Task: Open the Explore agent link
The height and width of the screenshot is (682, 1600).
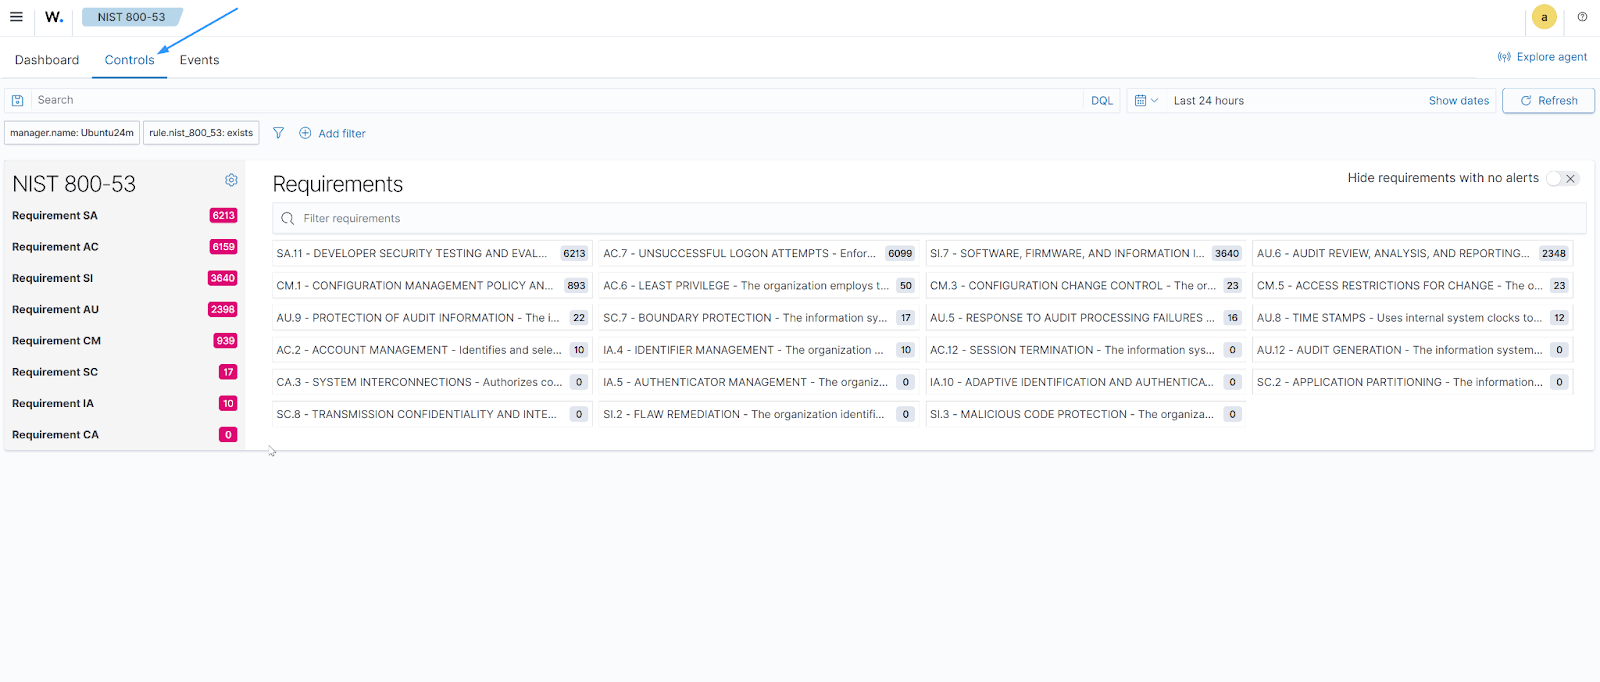Action: click(1542, 57)
